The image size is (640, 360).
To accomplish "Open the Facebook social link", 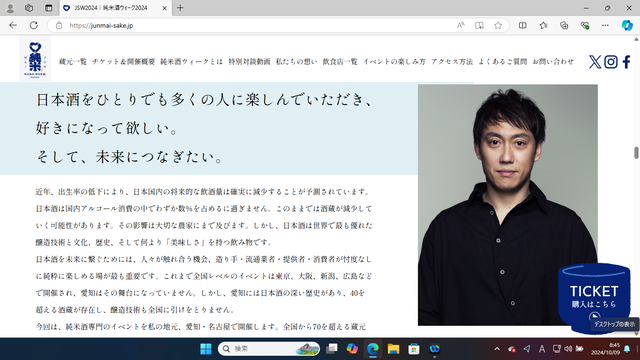I will 627,62.
